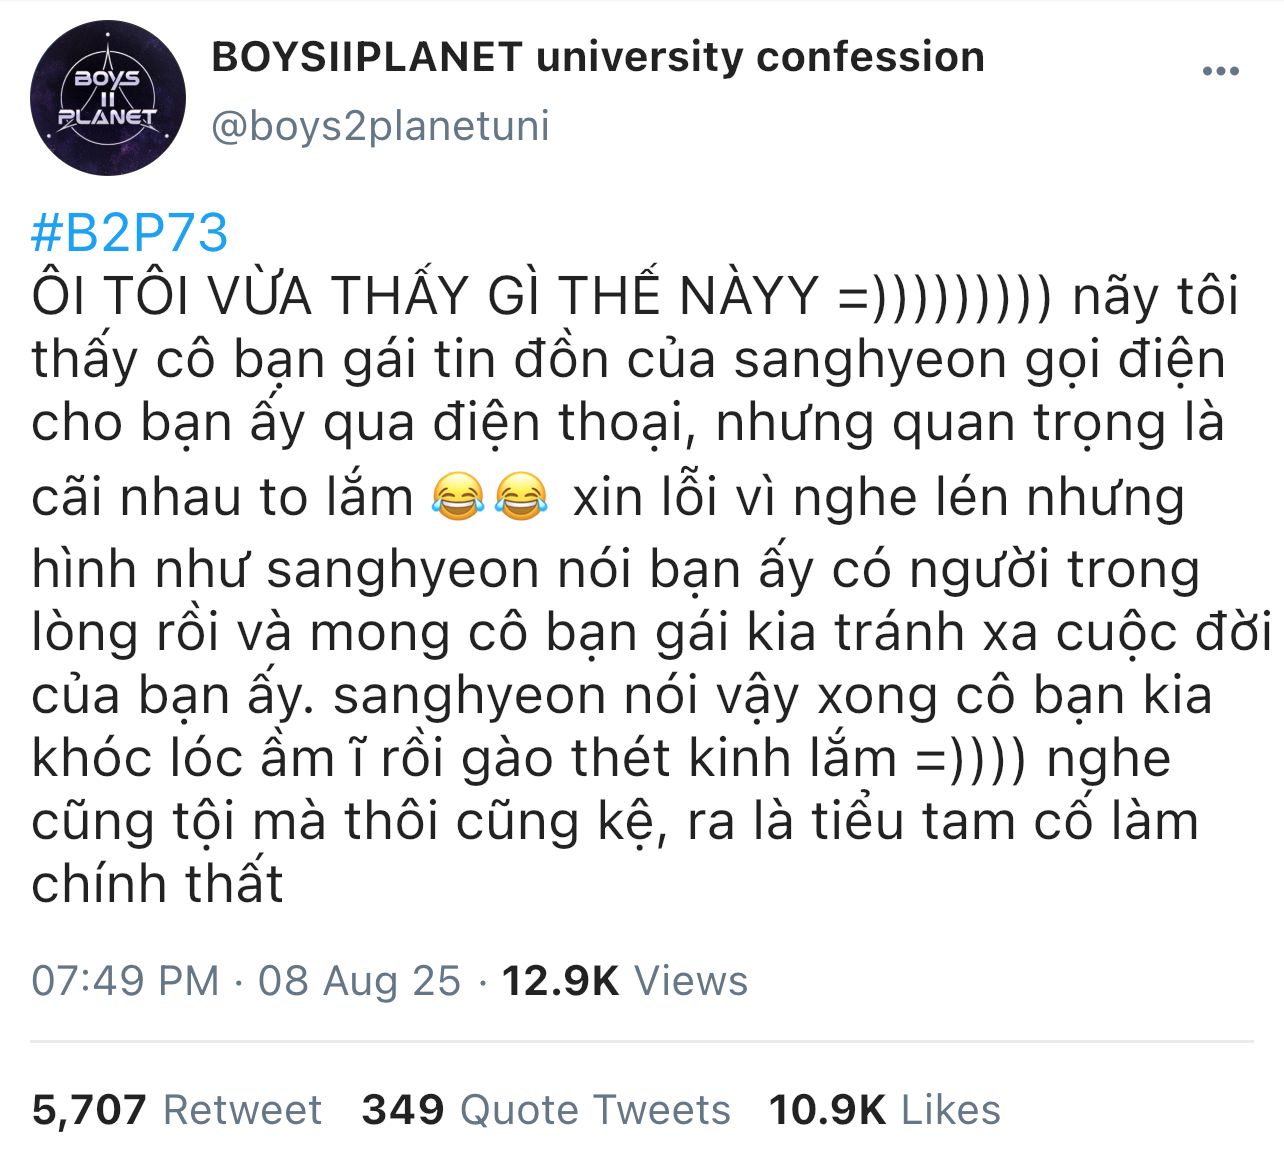The image size is (1284, 1168).
Task: Click the first laughing-crying emoji
Action: click(458, 497)
